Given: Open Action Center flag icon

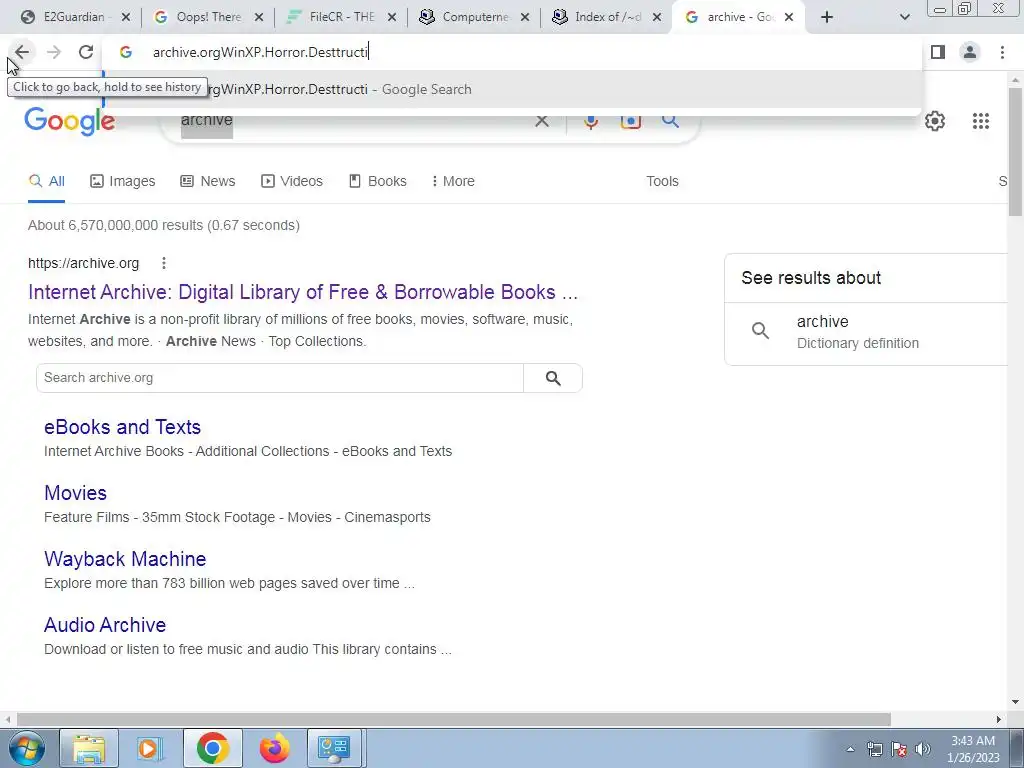Looking at the screenshot, I should click(899, 749).
